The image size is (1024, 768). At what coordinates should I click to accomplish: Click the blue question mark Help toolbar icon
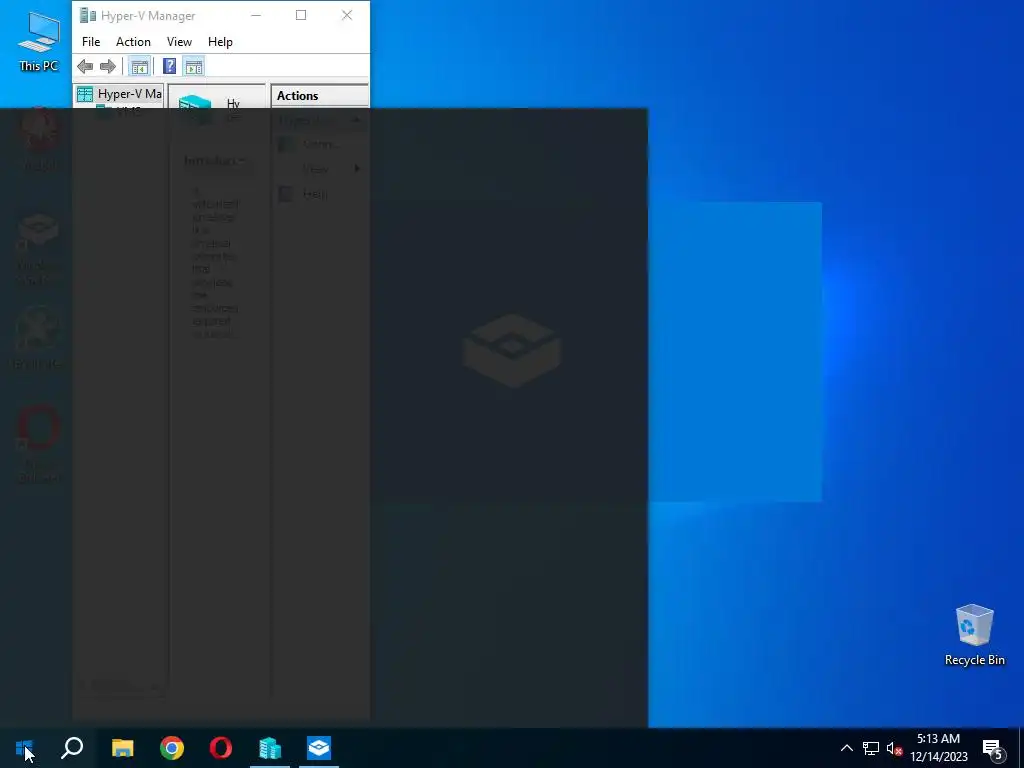pos(169,66)
